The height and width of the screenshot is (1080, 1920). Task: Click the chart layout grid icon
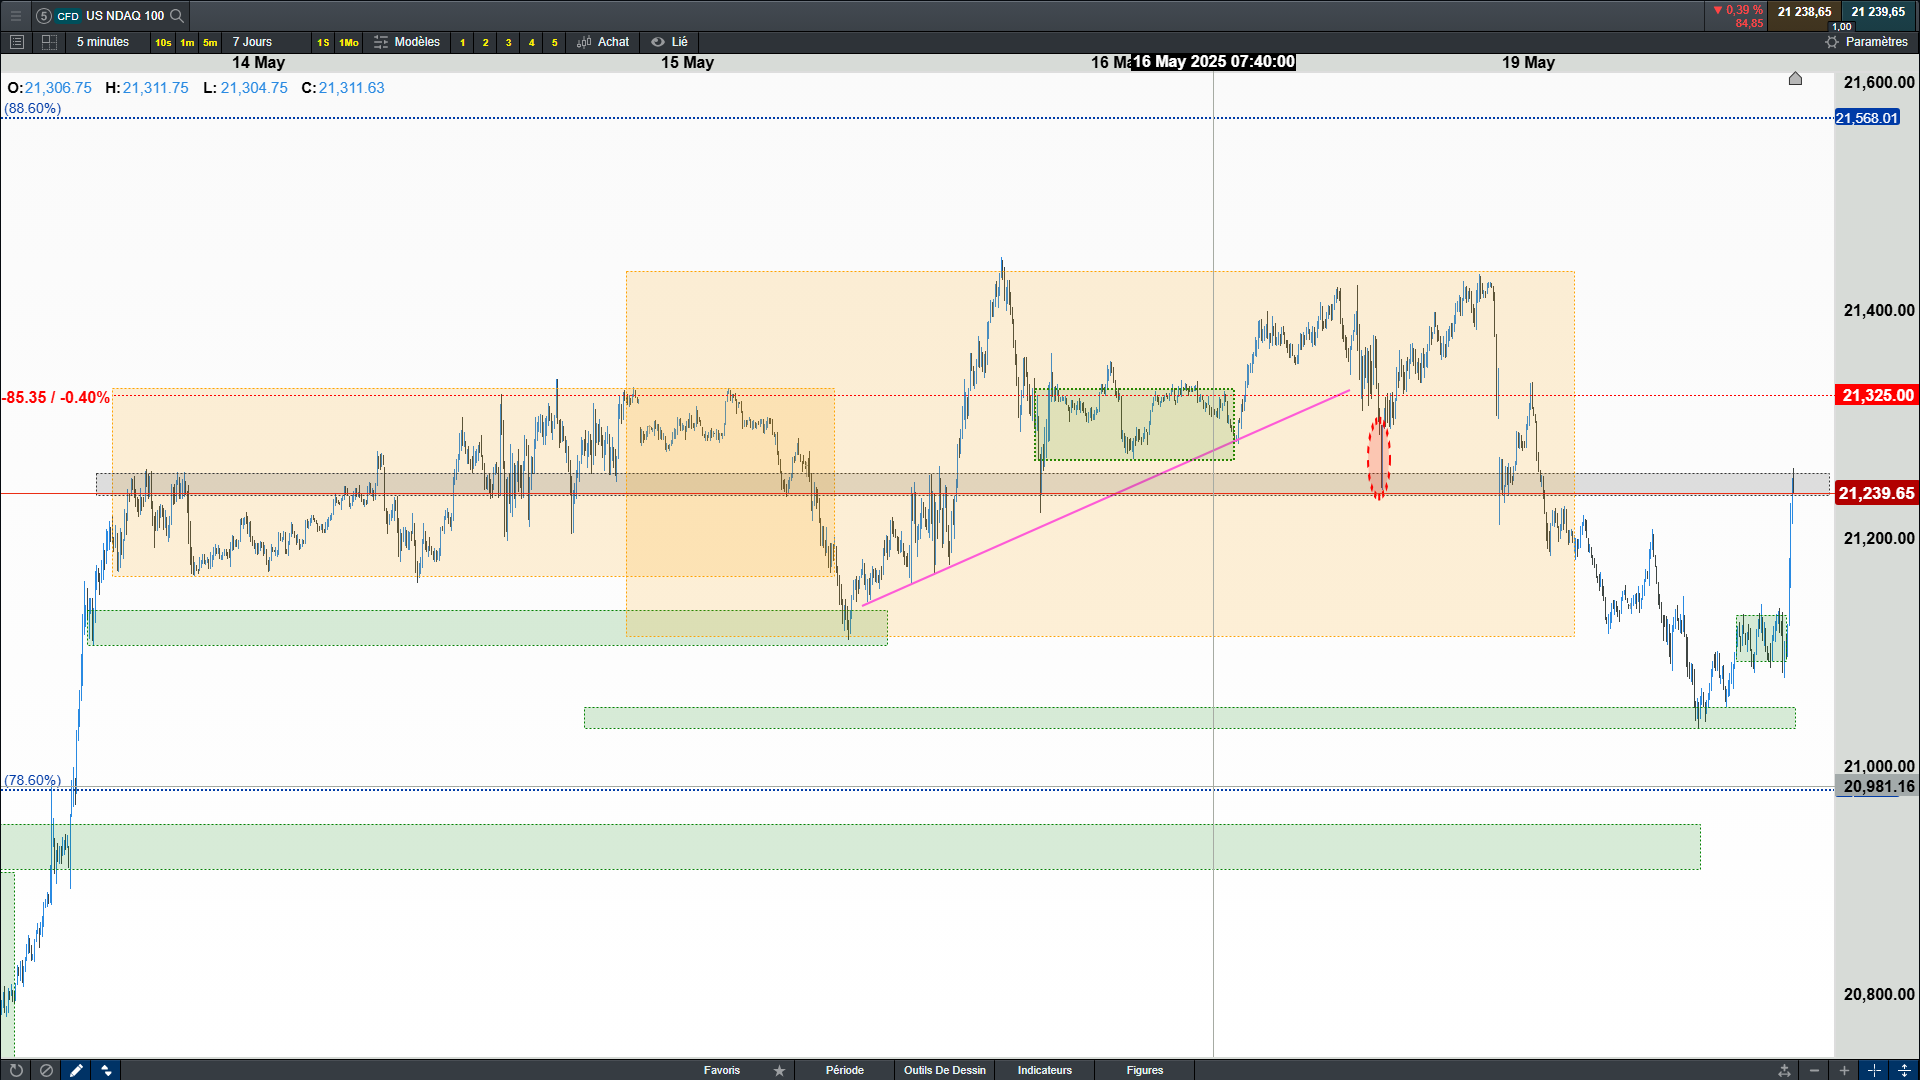pyautogui.click(x=49, y=42)
